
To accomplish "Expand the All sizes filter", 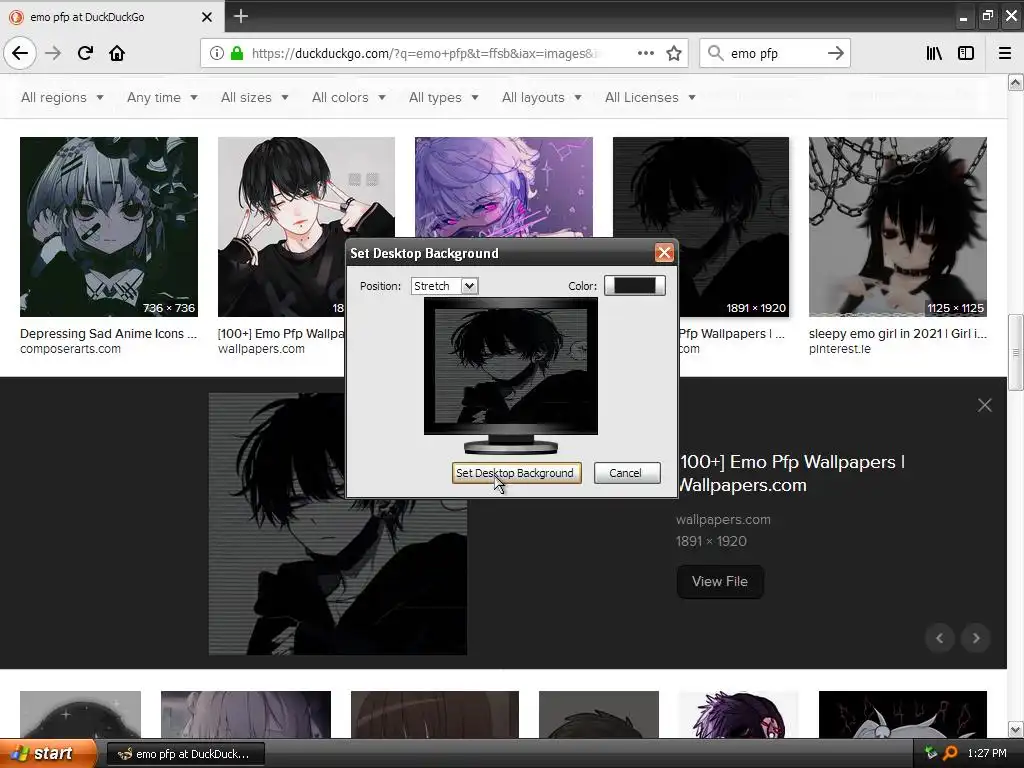I will point(255,97).
